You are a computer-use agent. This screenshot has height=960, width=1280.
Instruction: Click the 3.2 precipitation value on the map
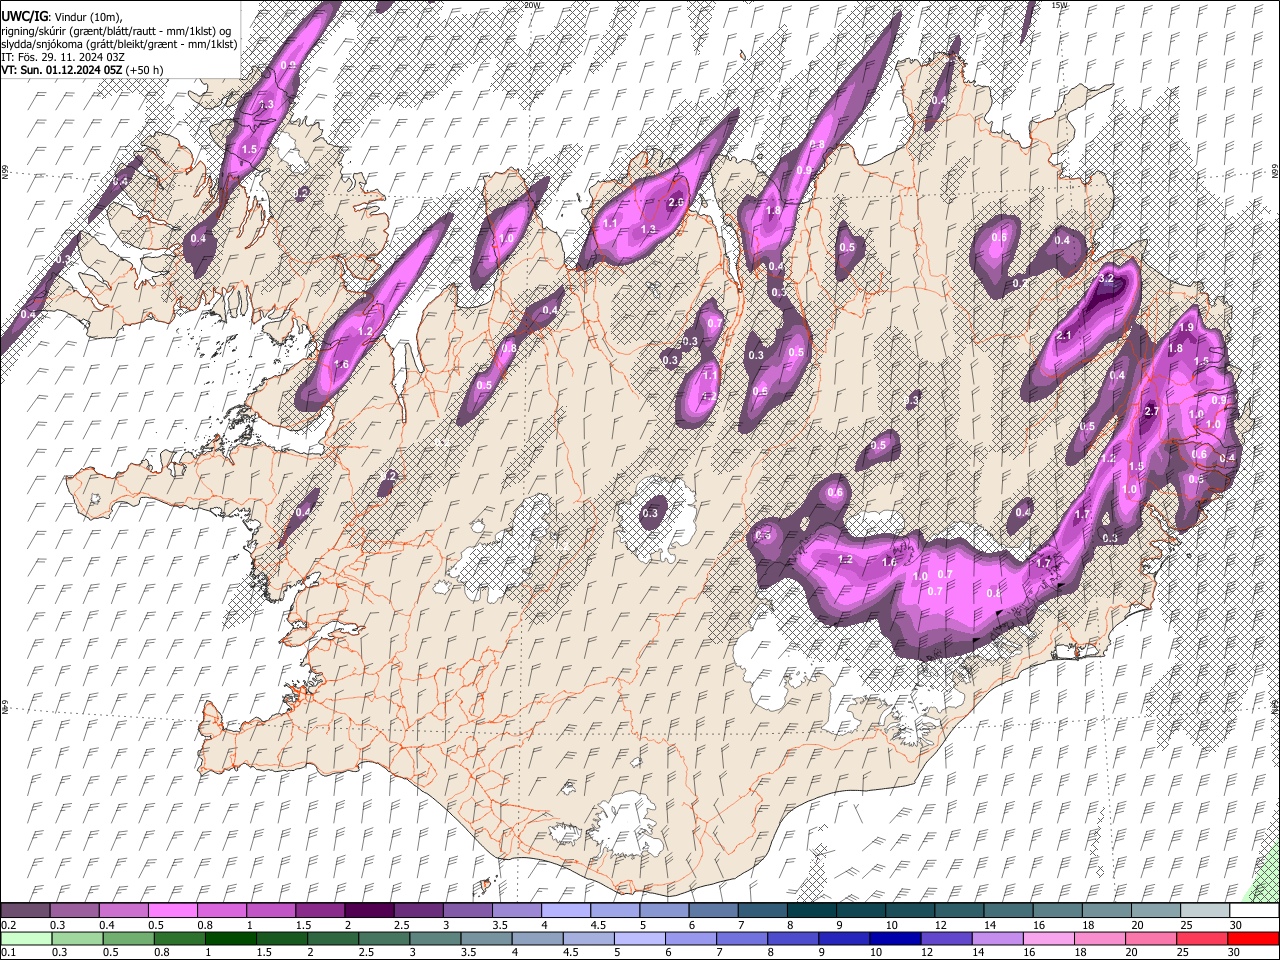click(x=1106, y=279)
